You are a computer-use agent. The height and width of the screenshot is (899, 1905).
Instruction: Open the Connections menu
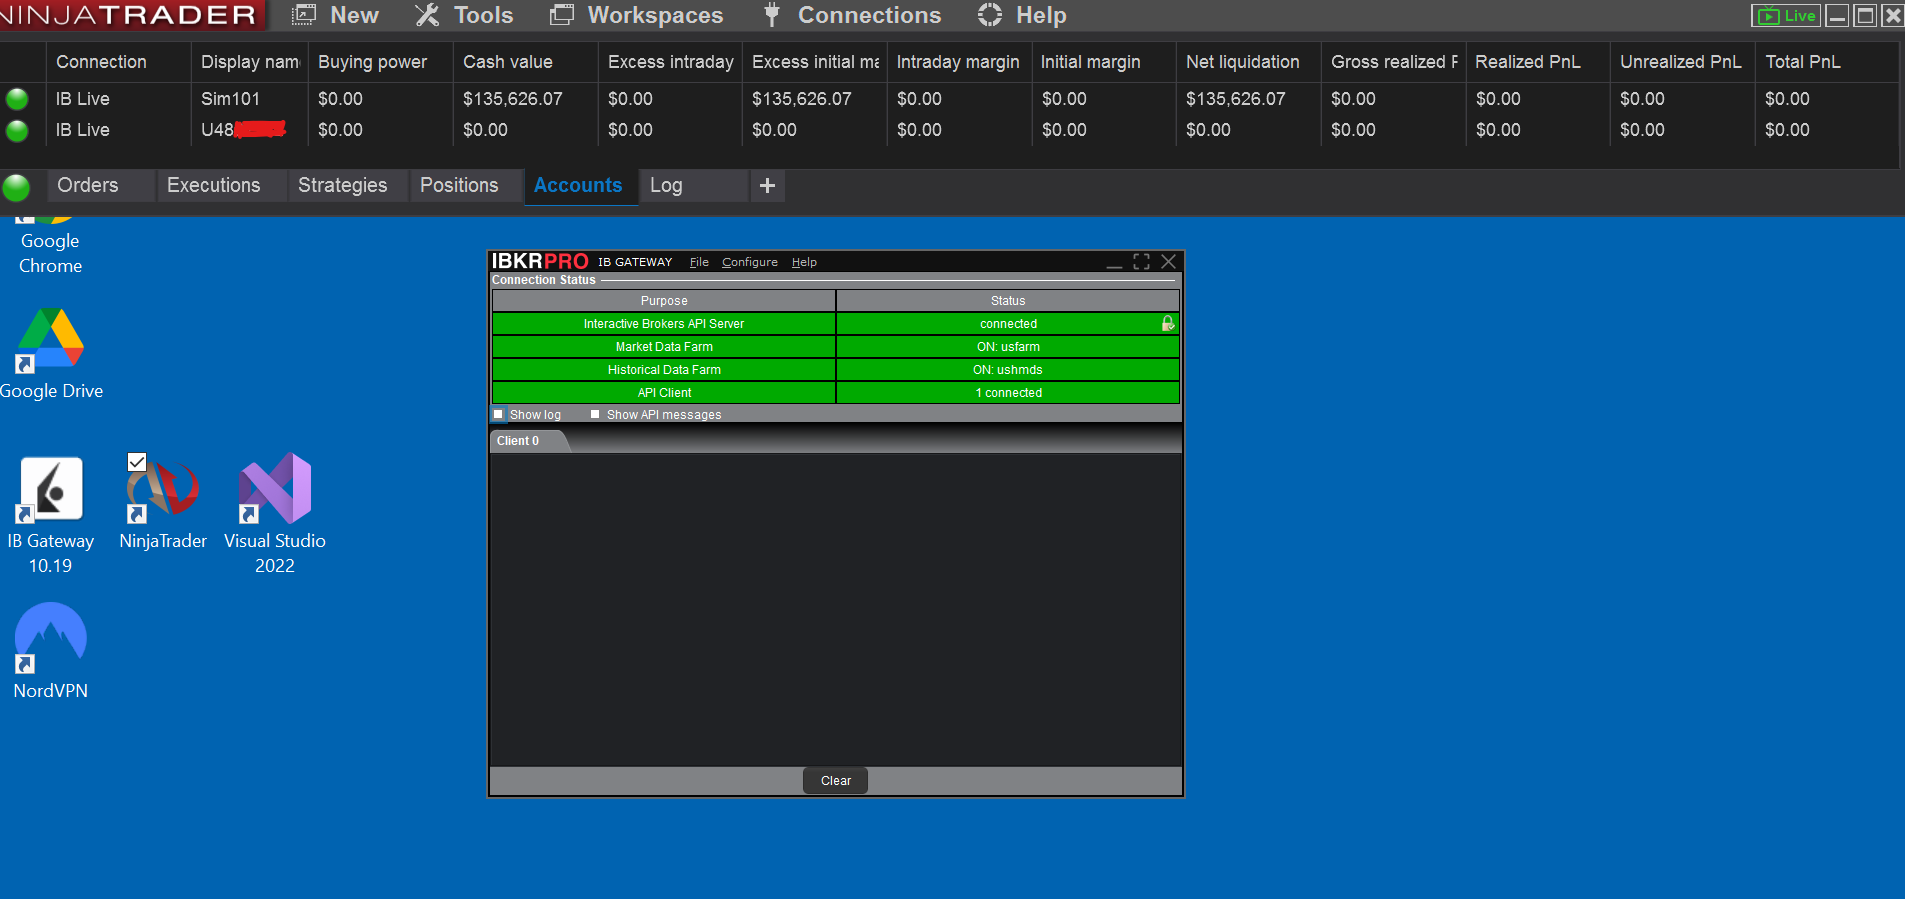[852, 15]
